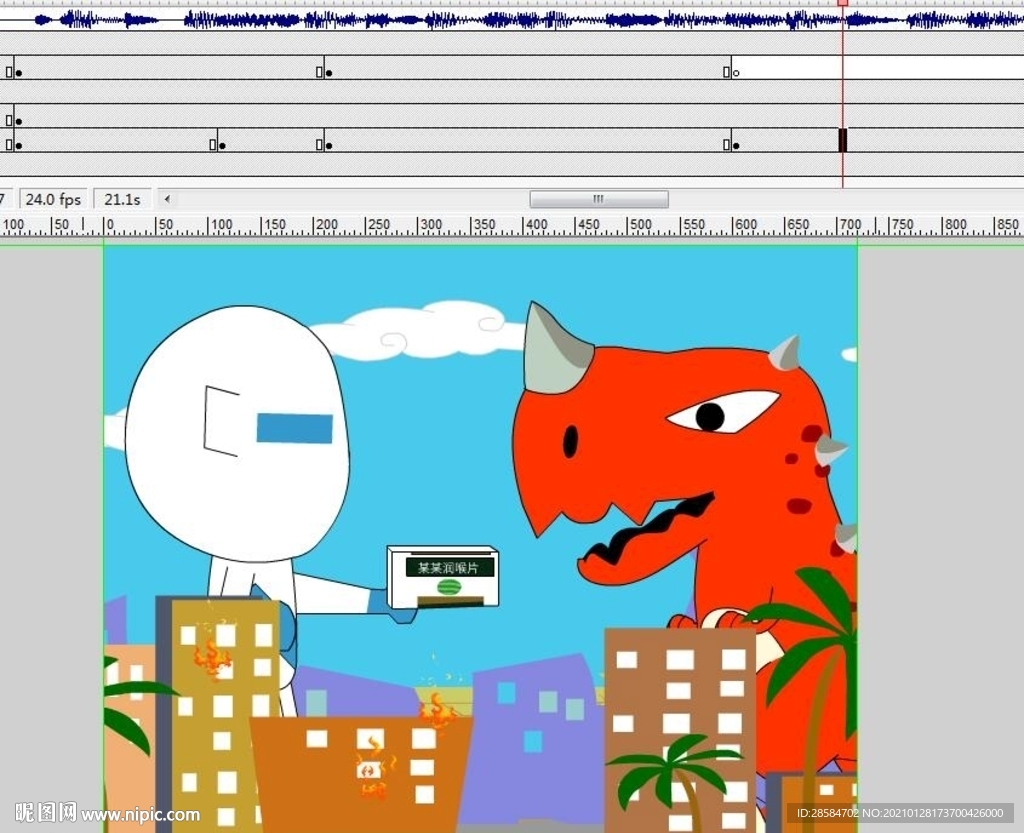Image resolution: width=1024 pixels, height=833 pixels.
Task: Select the white cloud behind the robot
Action: coord(410,332)
